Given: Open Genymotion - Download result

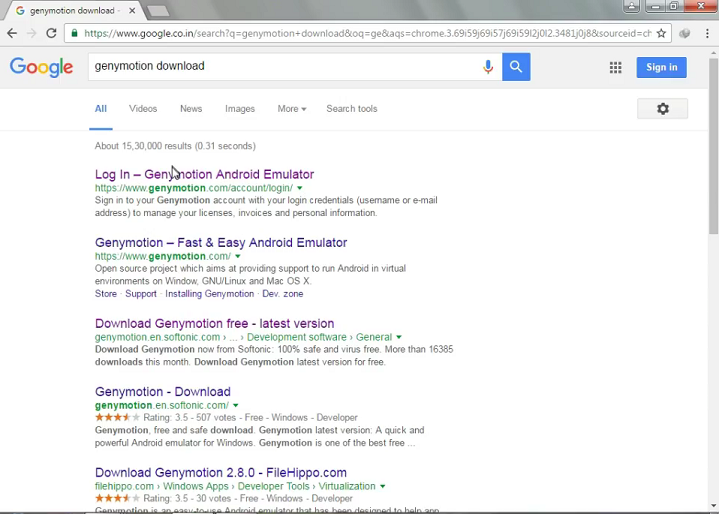Looking at the screenshot, I should [163, 392].
